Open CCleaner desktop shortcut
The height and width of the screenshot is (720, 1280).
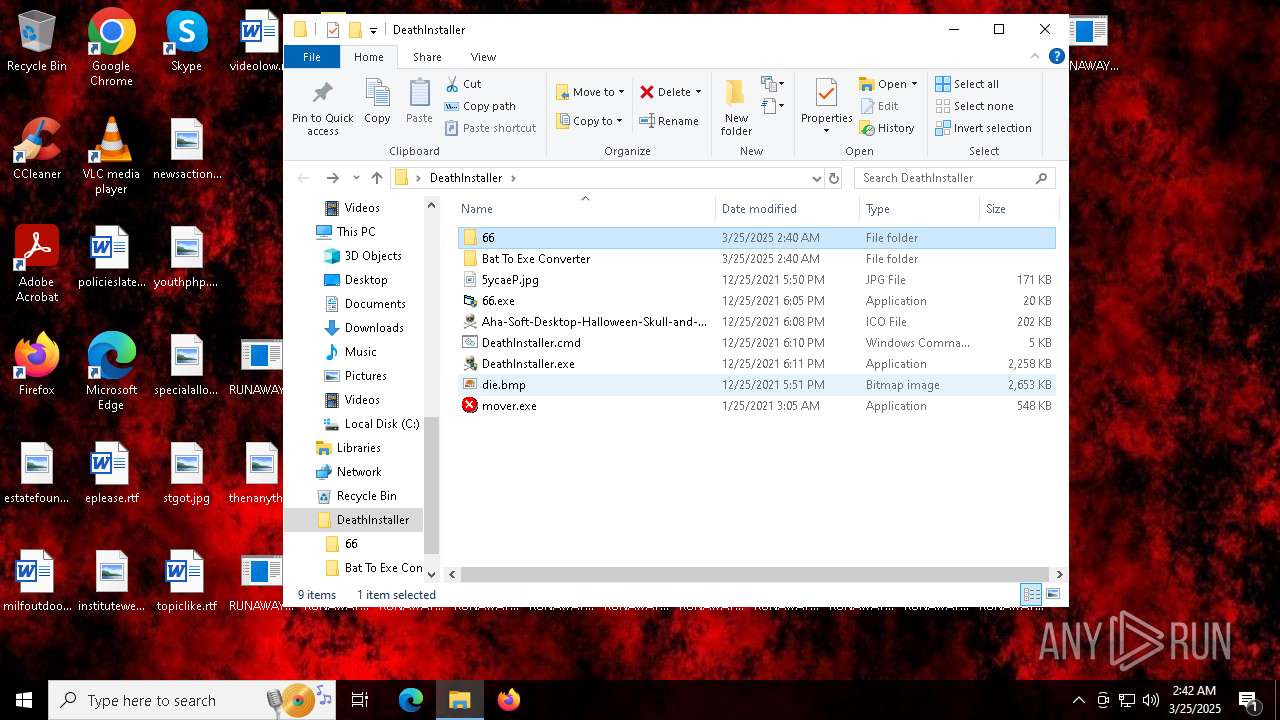[x=37, y=149]
